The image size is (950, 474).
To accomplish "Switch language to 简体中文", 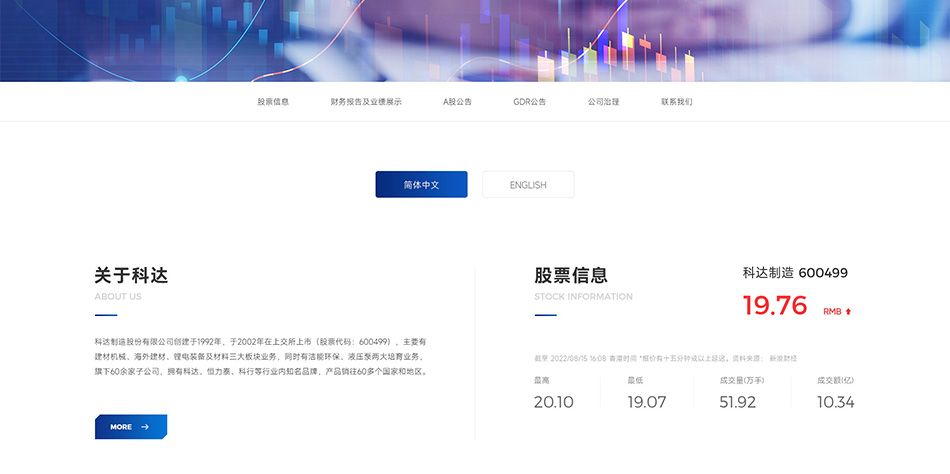I will click(x=421, y=185).
